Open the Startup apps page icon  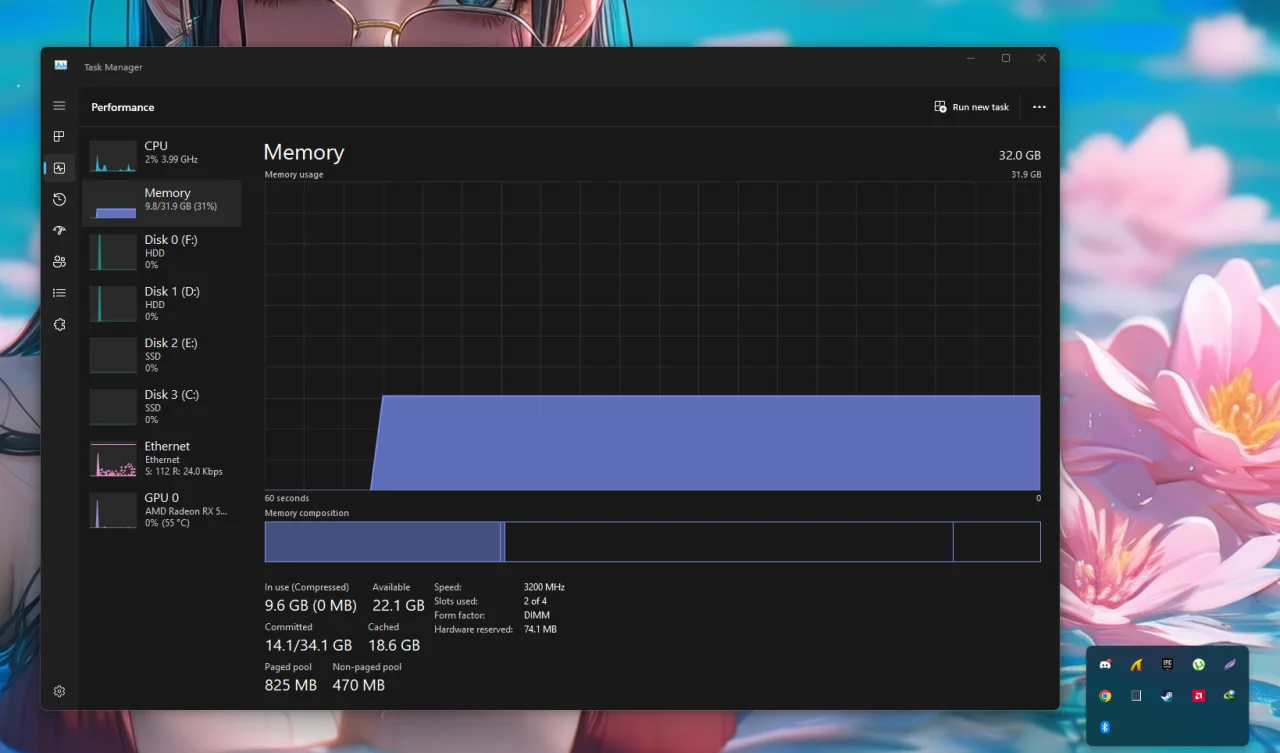(x=59, y=230)
